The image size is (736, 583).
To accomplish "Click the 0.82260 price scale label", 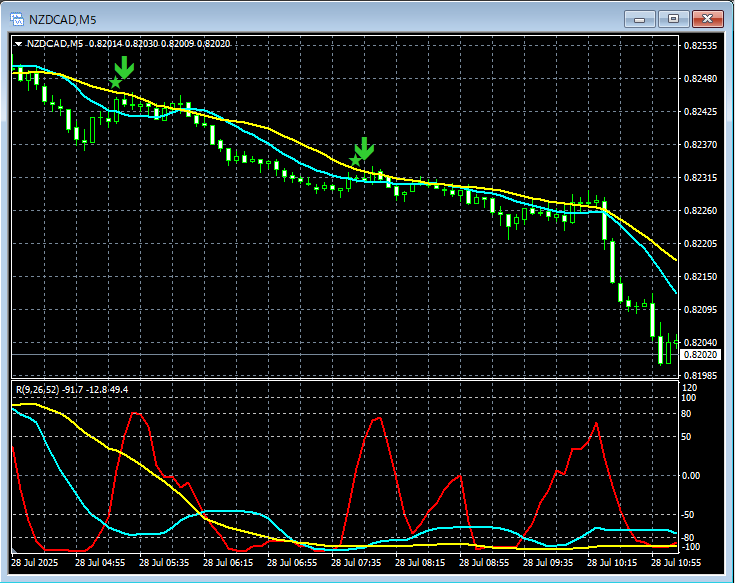I will [699, 211].
